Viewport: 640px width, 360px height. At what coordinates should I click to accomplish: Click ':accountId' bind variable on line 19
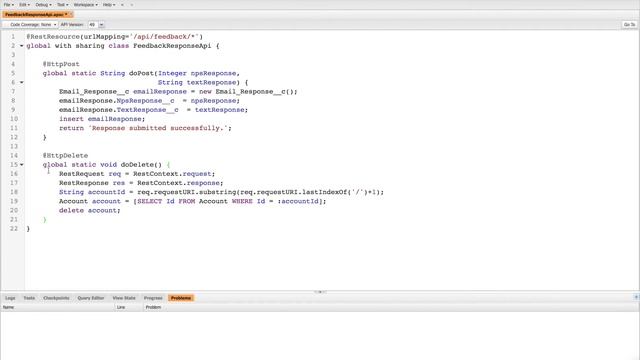(x=298, y=201)
